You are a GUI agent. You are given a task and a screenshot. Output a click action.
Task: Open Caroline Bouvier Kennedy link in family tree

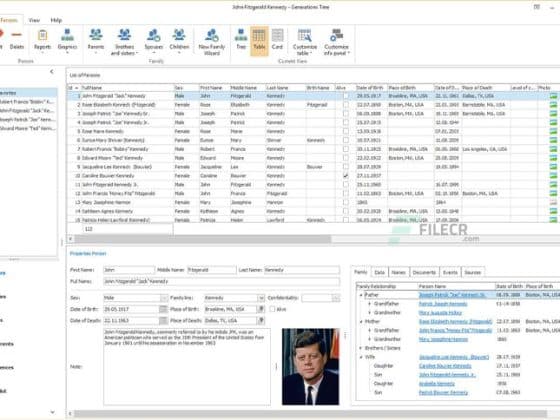point(445,366)
